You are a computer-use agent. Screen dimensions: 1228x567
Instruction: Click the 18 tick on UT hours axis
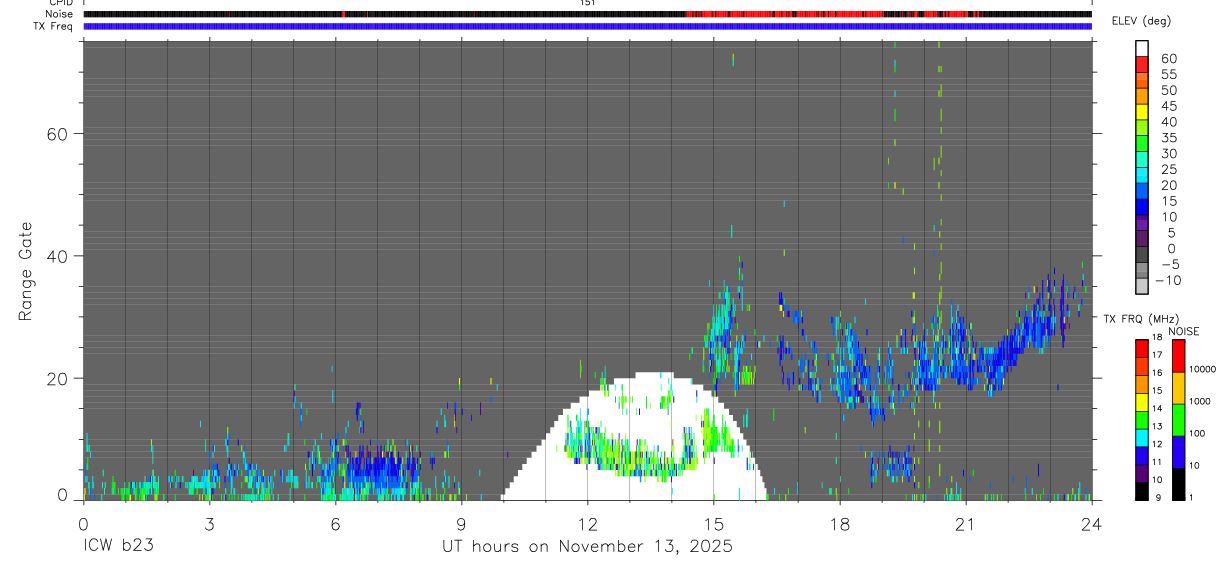tap(839, 524)
